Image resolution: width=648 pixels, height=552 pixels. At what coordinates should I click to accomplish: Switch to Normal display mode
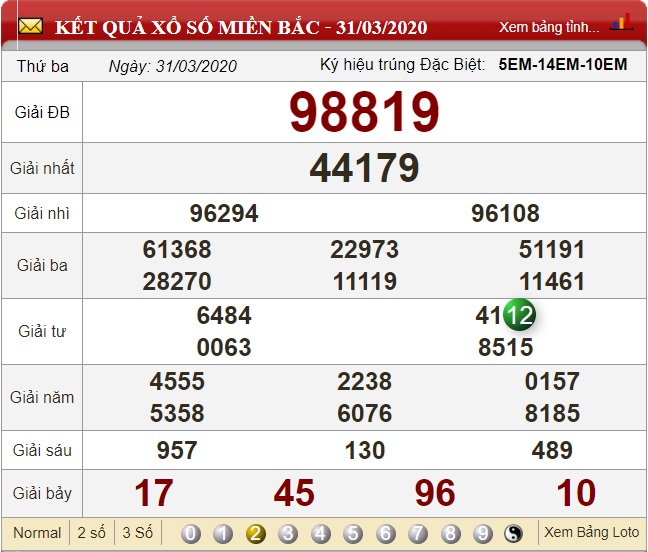coord(37,533)
